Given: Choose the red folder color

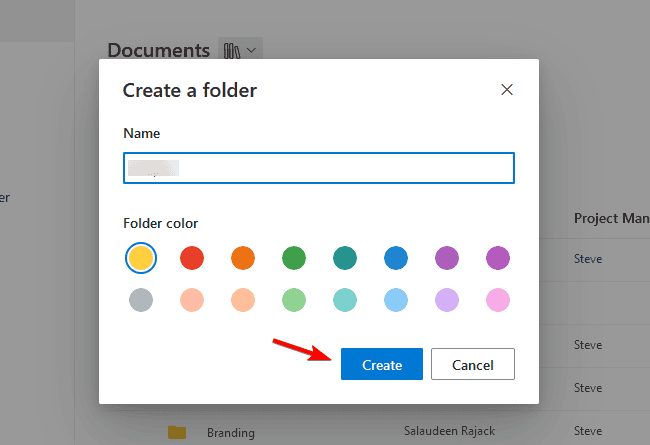Looking at the screenshot, I should point(192,259).
